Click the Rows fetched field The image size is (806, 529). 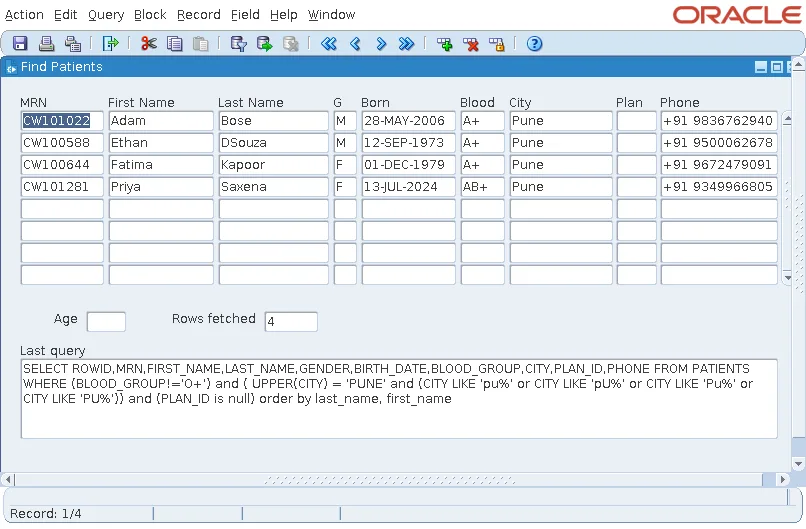pos(291,322)
